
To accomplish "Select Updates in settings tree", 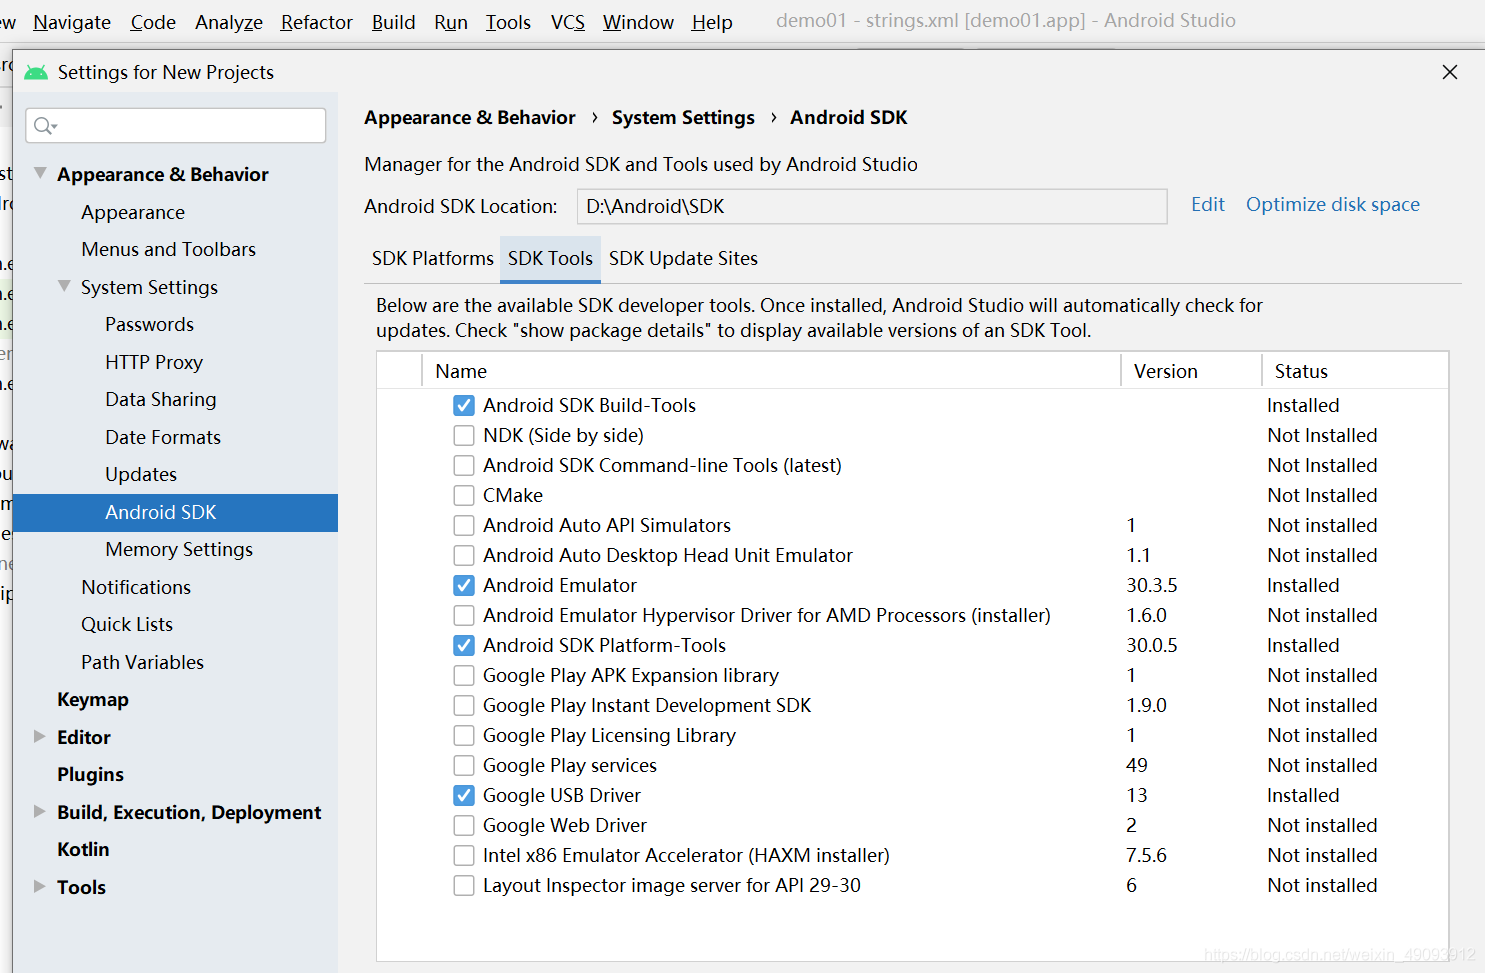I will (x=141, y=474).
